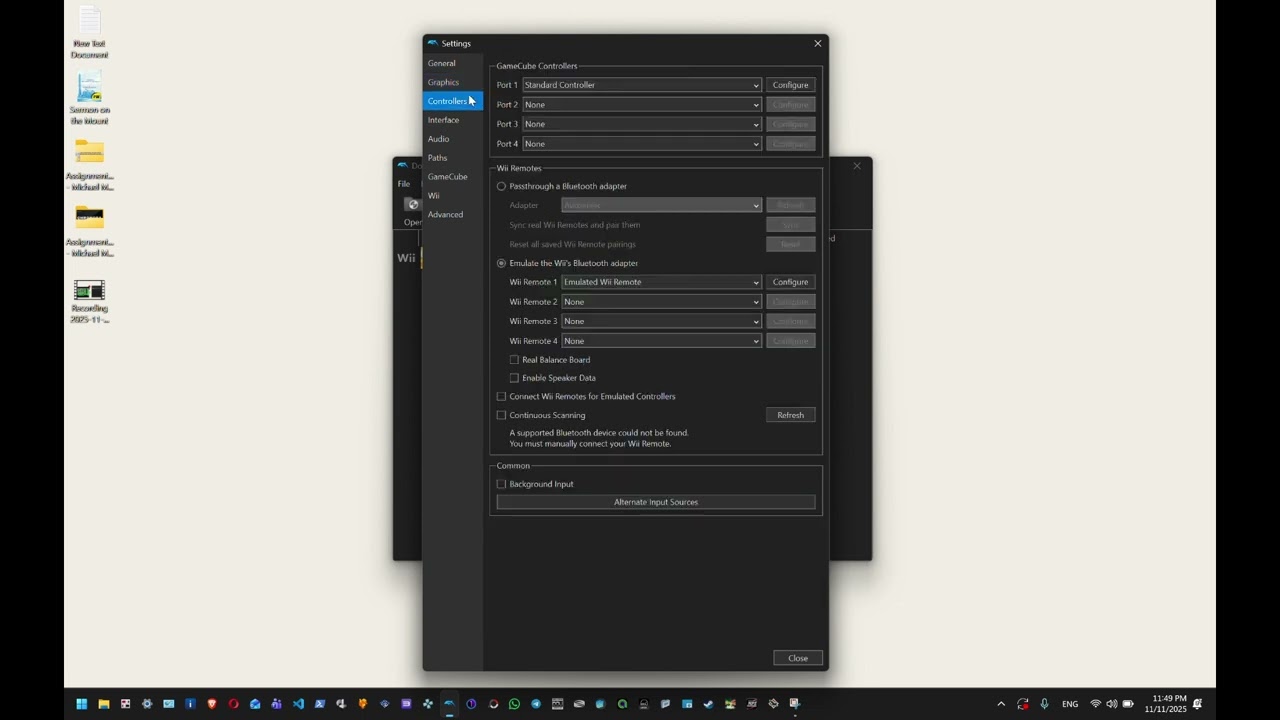Open Alternate Input Sources
Image resolution: width=1280 pixels, height=720 pixels.
(x=656, y=502)
